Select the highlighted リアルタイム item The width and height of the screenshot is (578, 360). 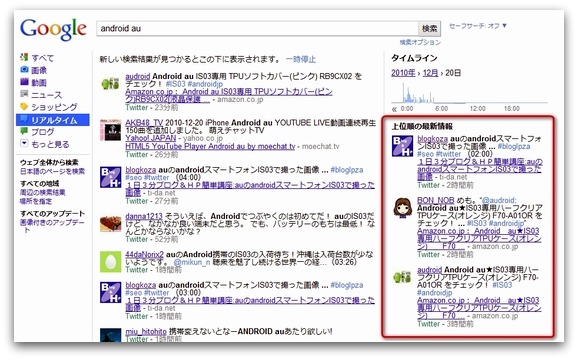point(53,120)
